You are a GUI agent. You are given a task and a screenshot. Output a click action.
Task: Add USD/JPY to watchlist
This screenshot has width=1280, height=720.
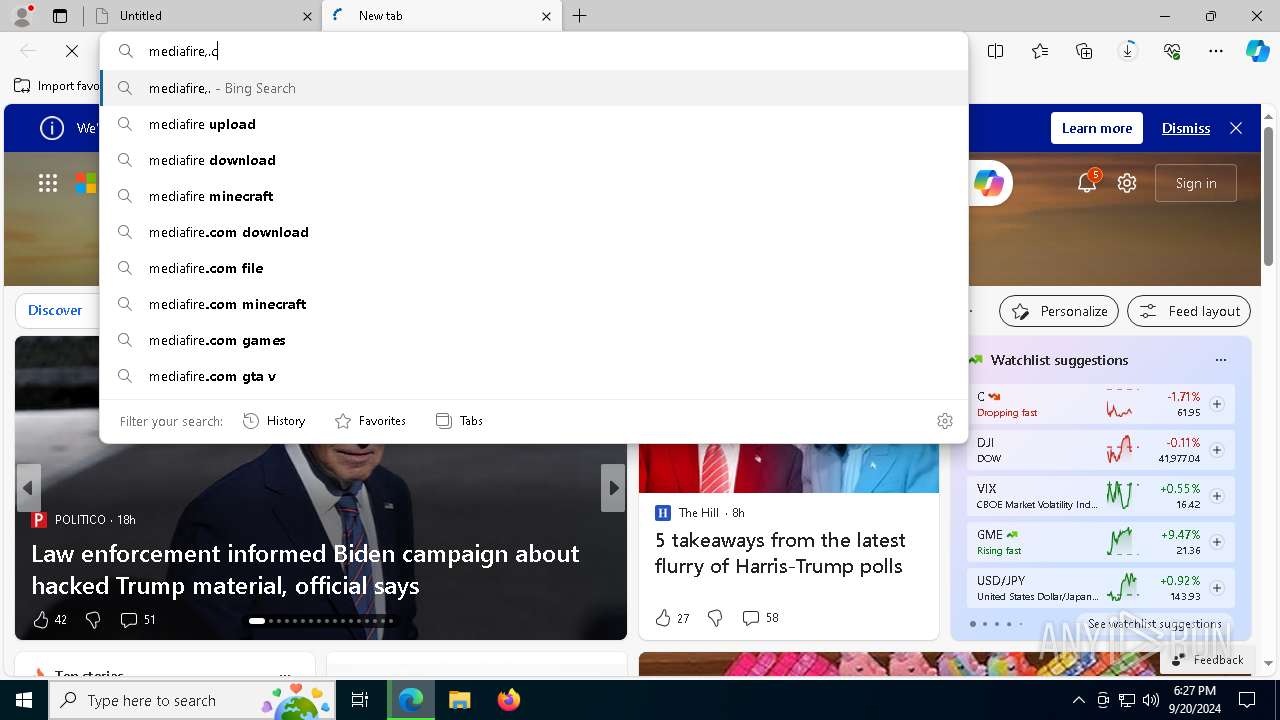[1217, 588]
